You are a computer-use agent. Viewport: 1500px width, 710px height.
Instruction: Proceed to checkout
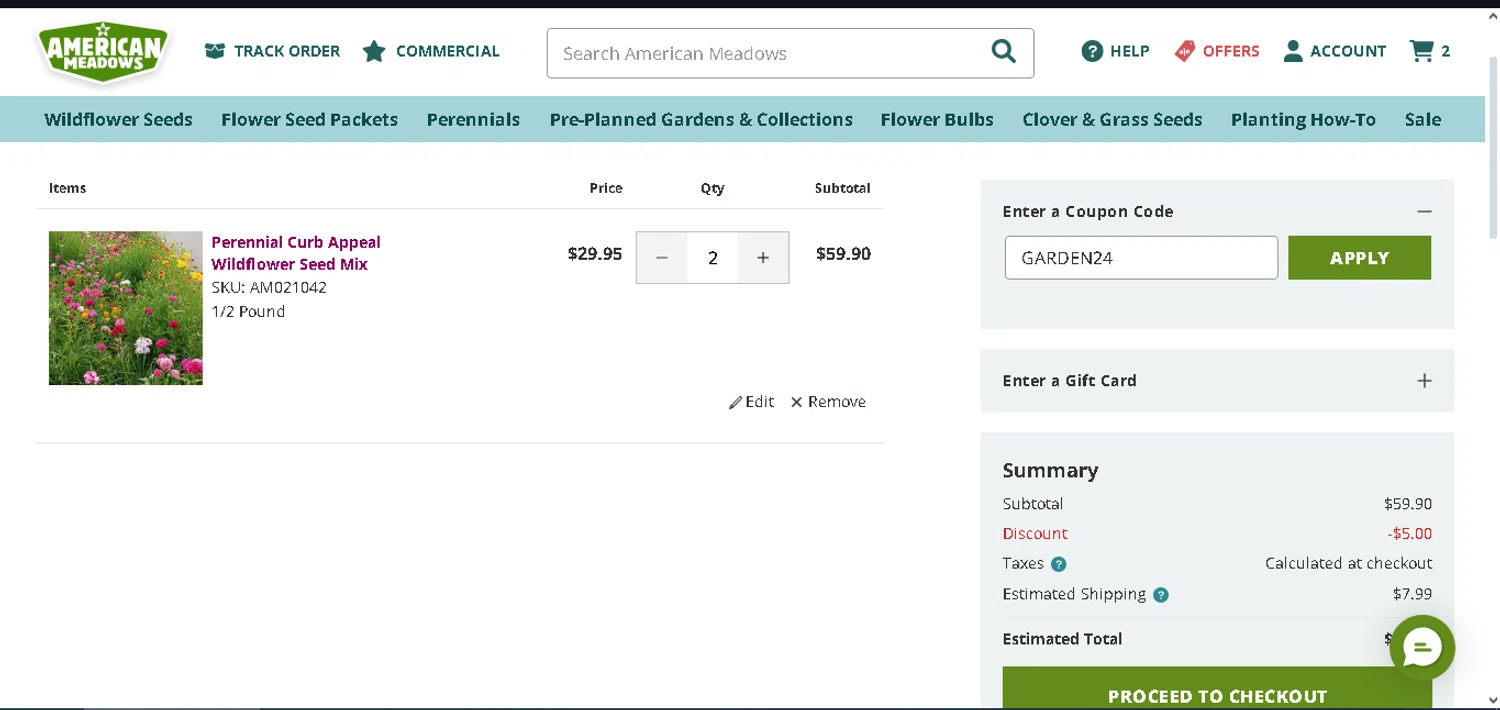[1217, 690]
